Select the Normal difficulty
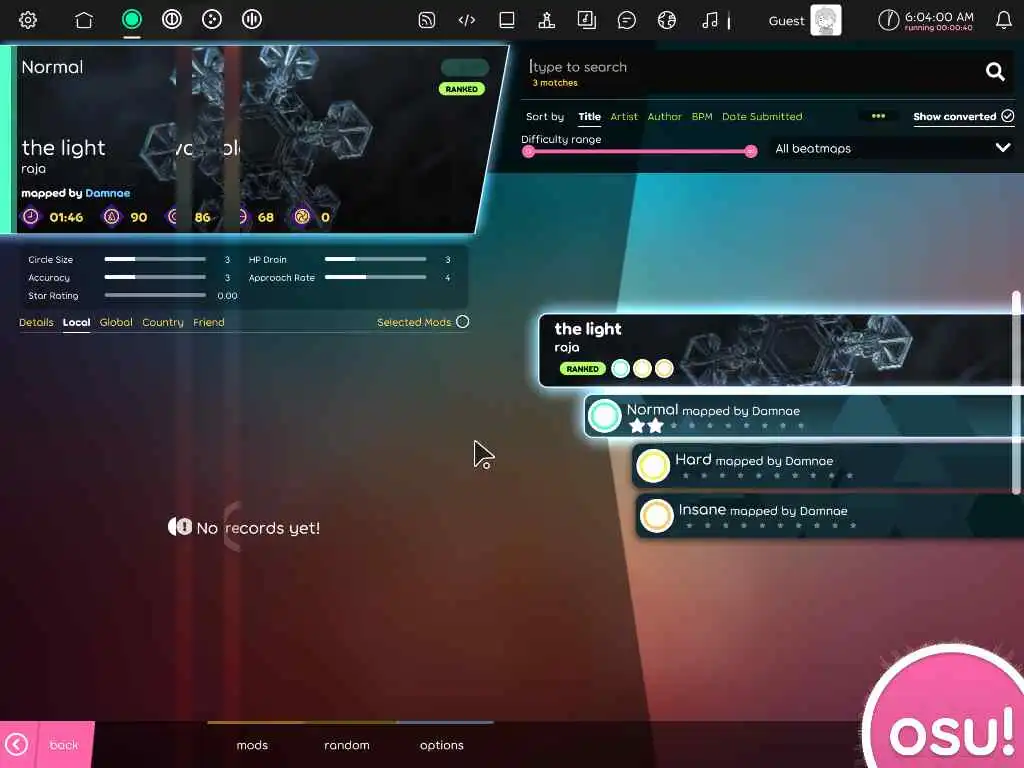1024x768 pixels. click(x=803, y=417)
